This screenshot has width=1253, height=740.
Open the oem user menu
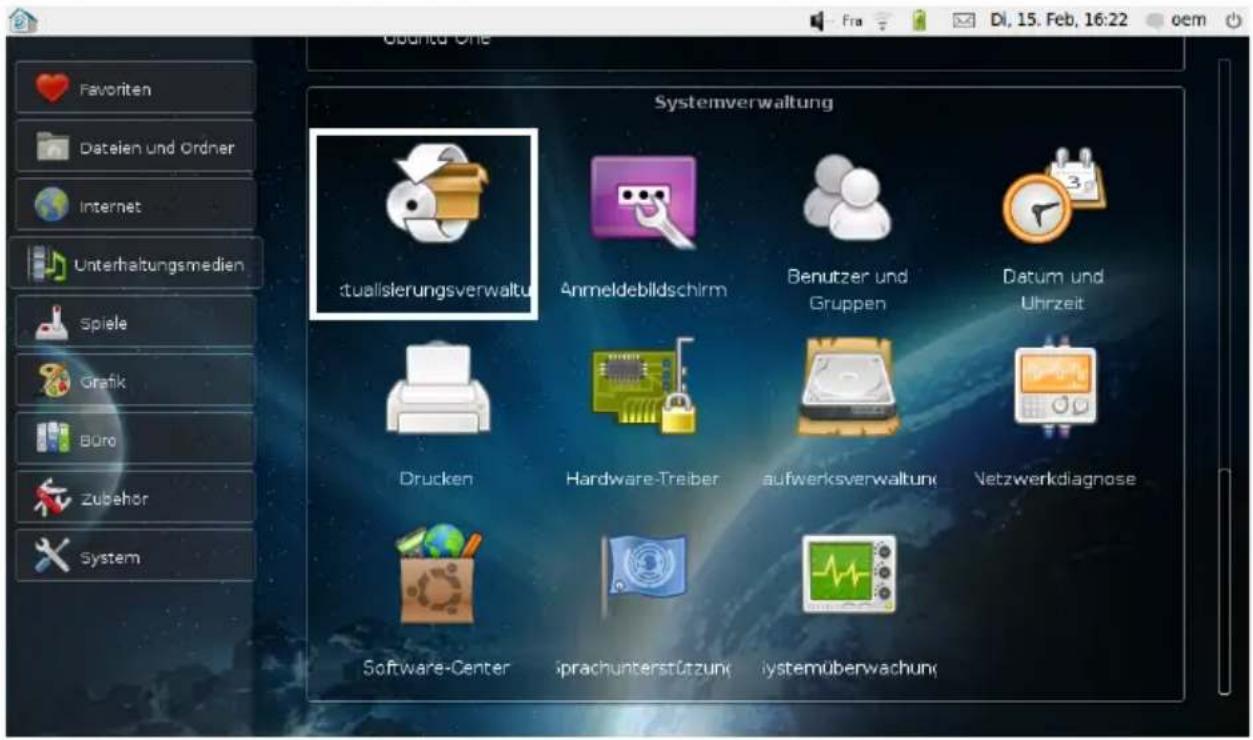pos(1176,19)
